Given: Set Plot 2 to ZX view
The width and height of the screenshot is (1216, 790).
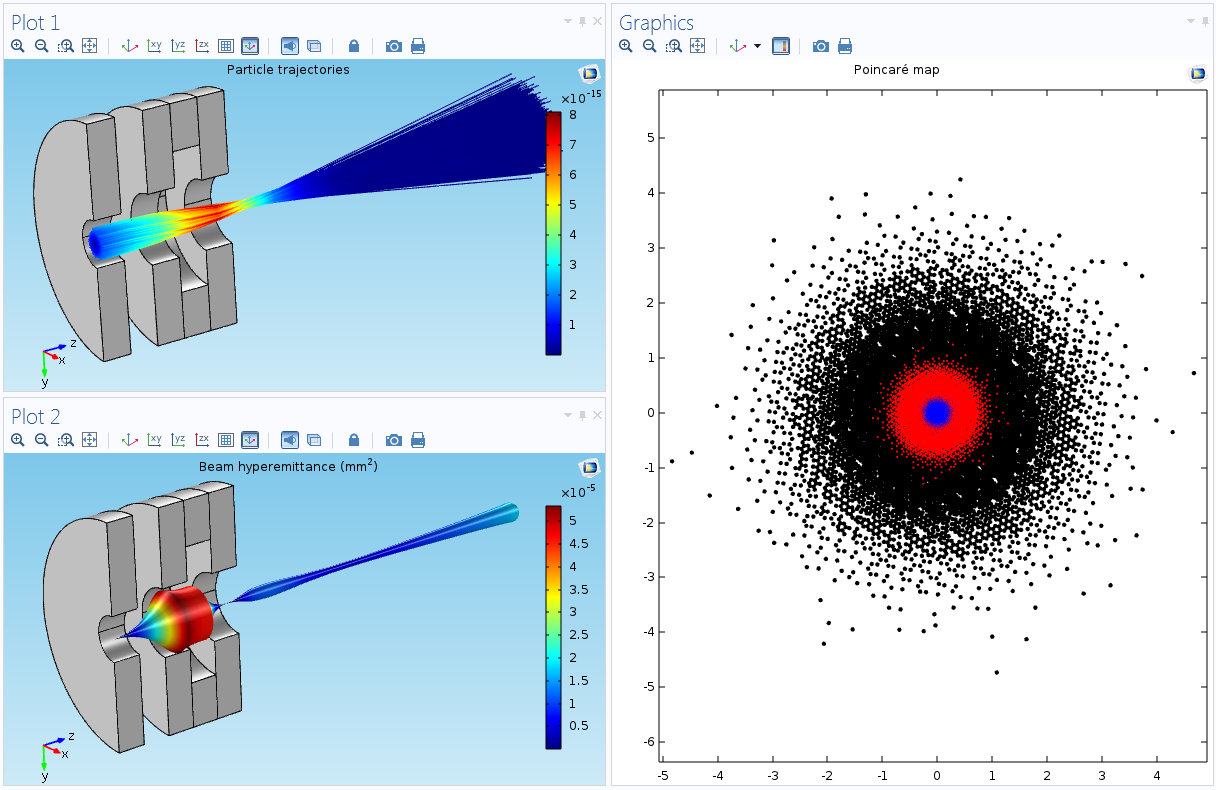Looking at the screenshot, I should click(x=202, y=440).
